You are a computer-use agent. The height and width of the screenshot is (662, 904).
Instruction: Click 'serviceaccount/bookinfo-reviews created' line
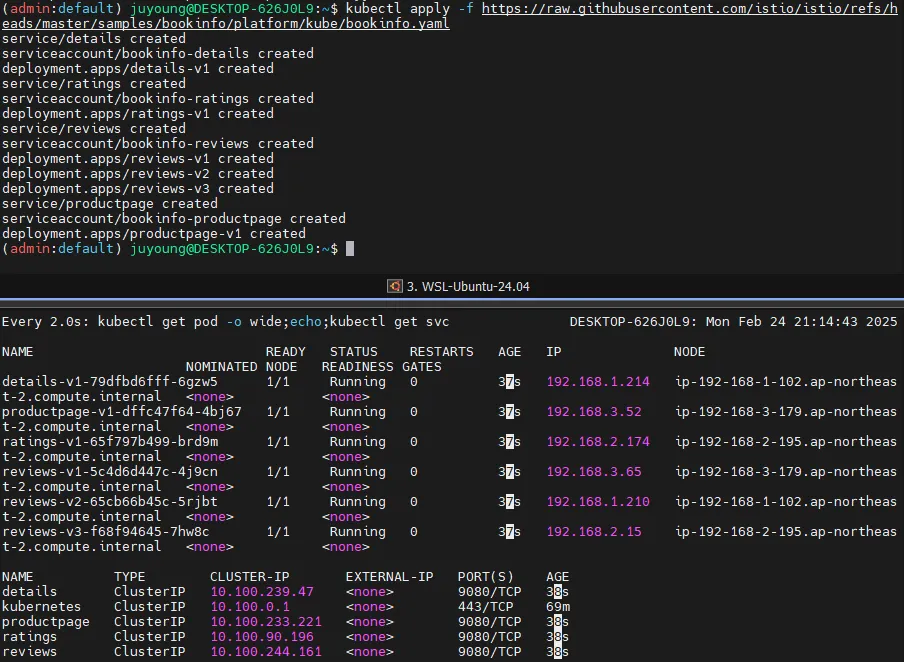[x=158, y=144]
